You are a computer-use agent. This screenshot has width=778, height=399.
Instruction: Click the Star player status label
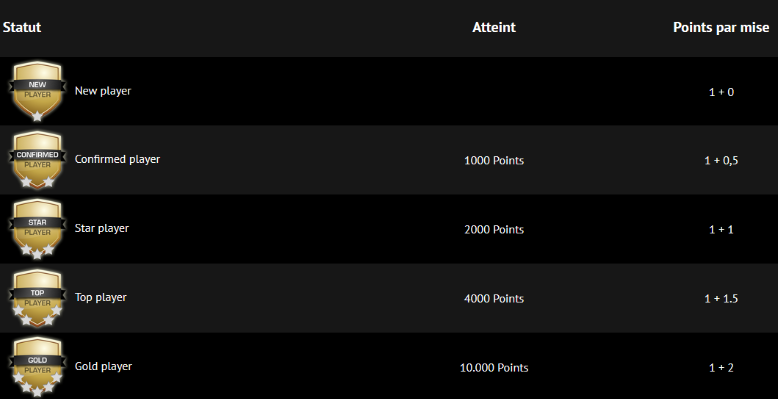pos(102,228)
